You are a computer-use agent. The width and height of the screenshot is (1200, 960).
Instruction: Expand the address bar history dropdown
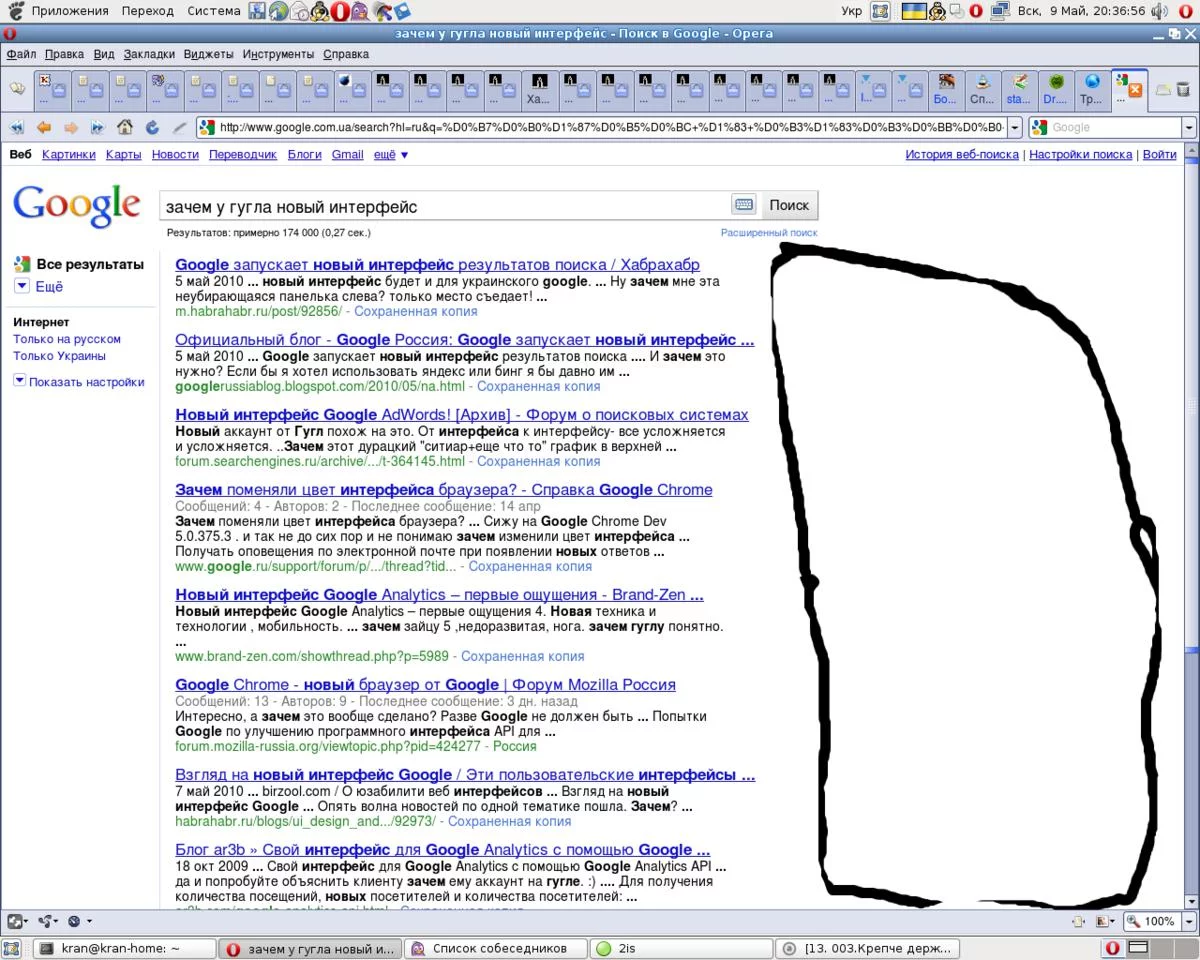point(1015,127)
